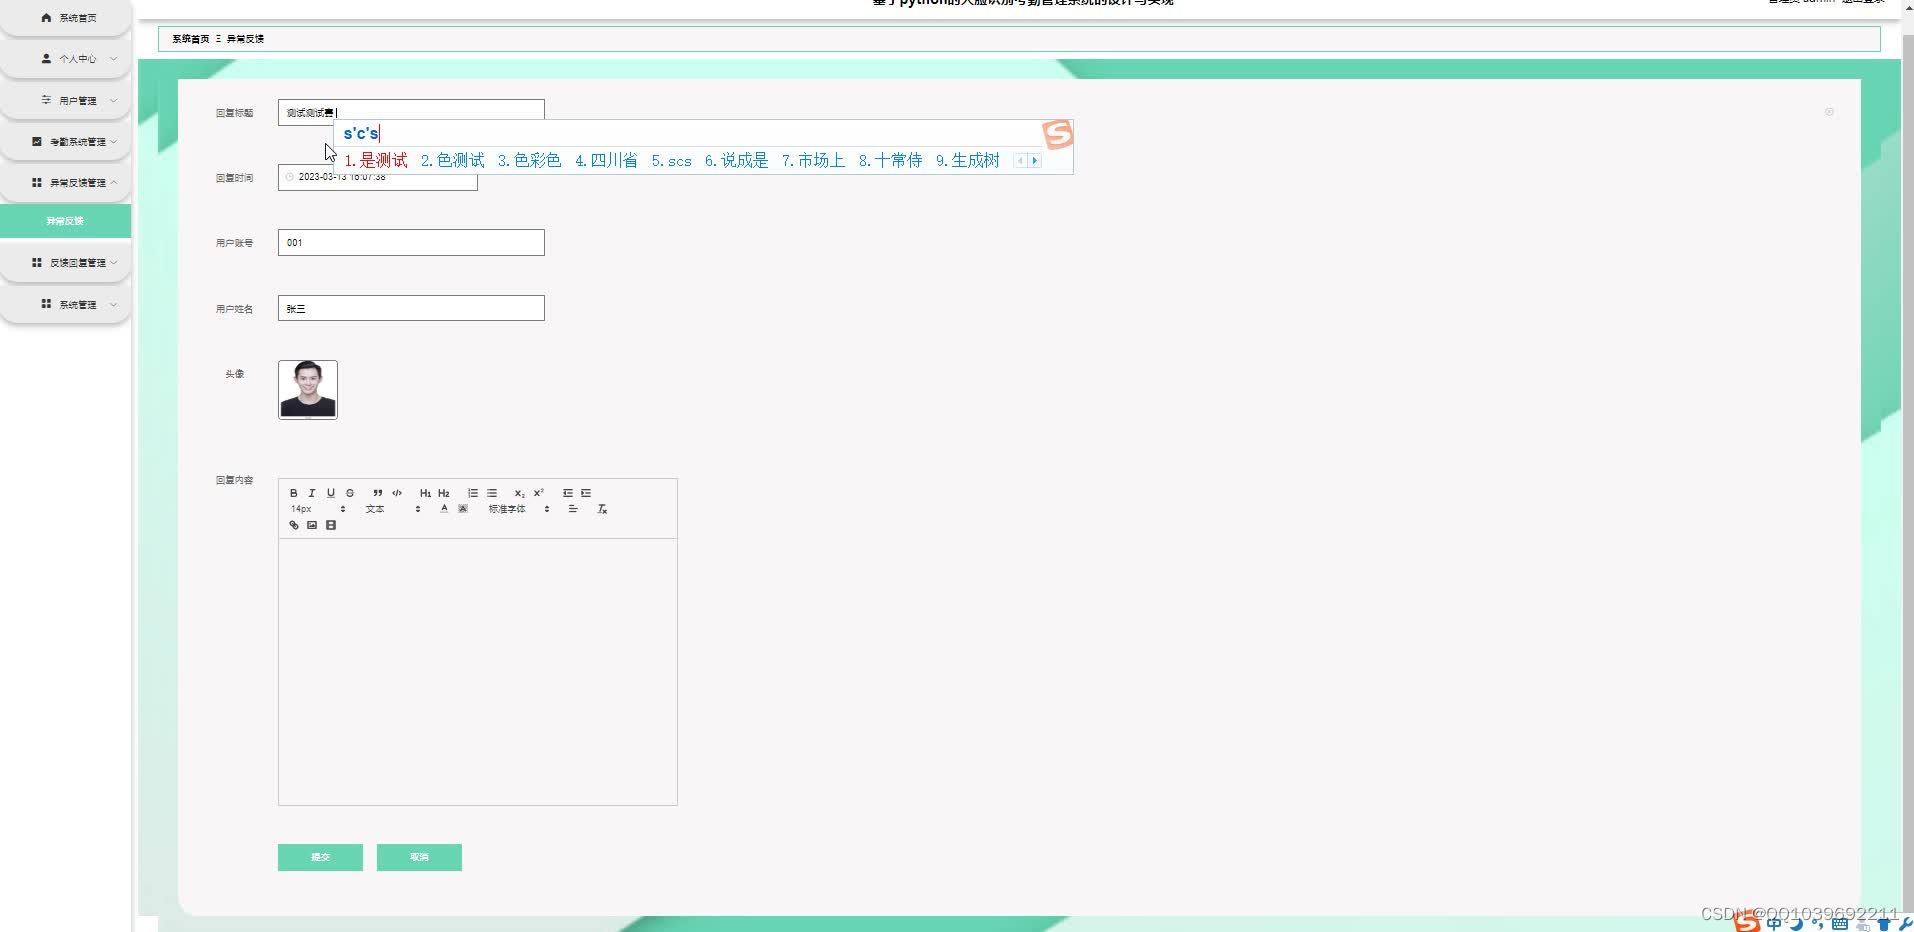Apply Heading 1 style
This screenshot has width=1914, height=932.
click(x=425, y=493)
